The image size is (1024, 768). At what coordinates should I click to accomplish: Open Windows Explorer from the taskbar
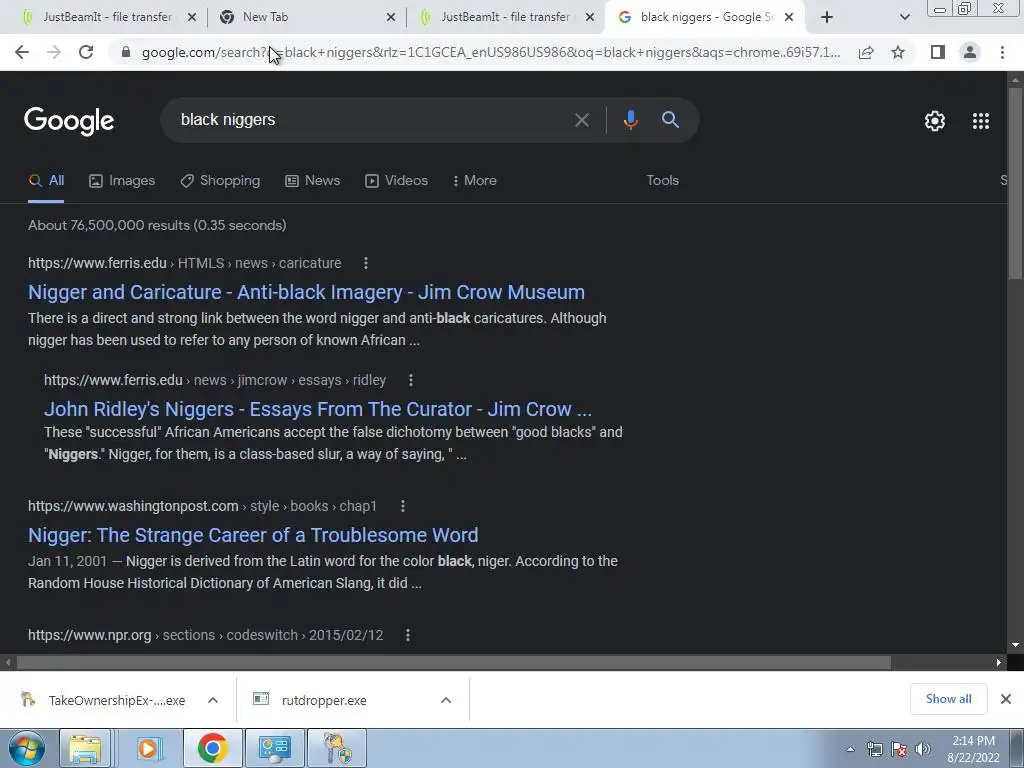point(85,748)
